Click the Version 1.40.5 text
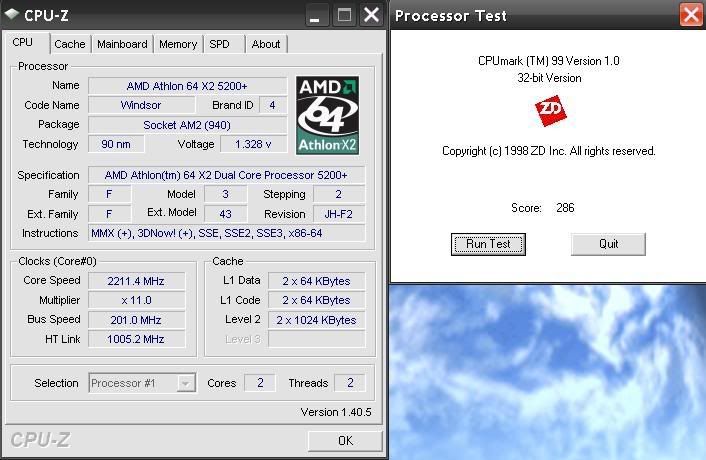This screenshot has width=706, height=460. [x=336, y=412]
